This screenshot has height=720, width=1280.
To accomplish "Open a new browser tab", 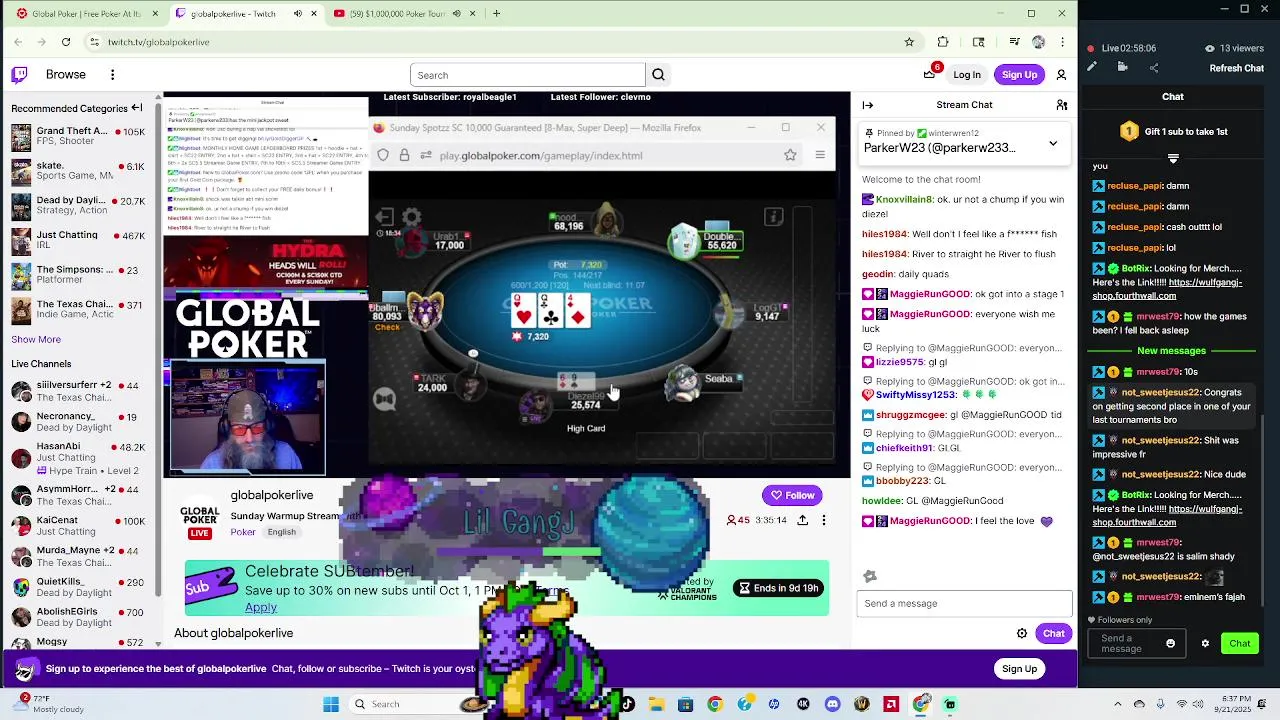I will pyautogui.click(x=497, y=14).
